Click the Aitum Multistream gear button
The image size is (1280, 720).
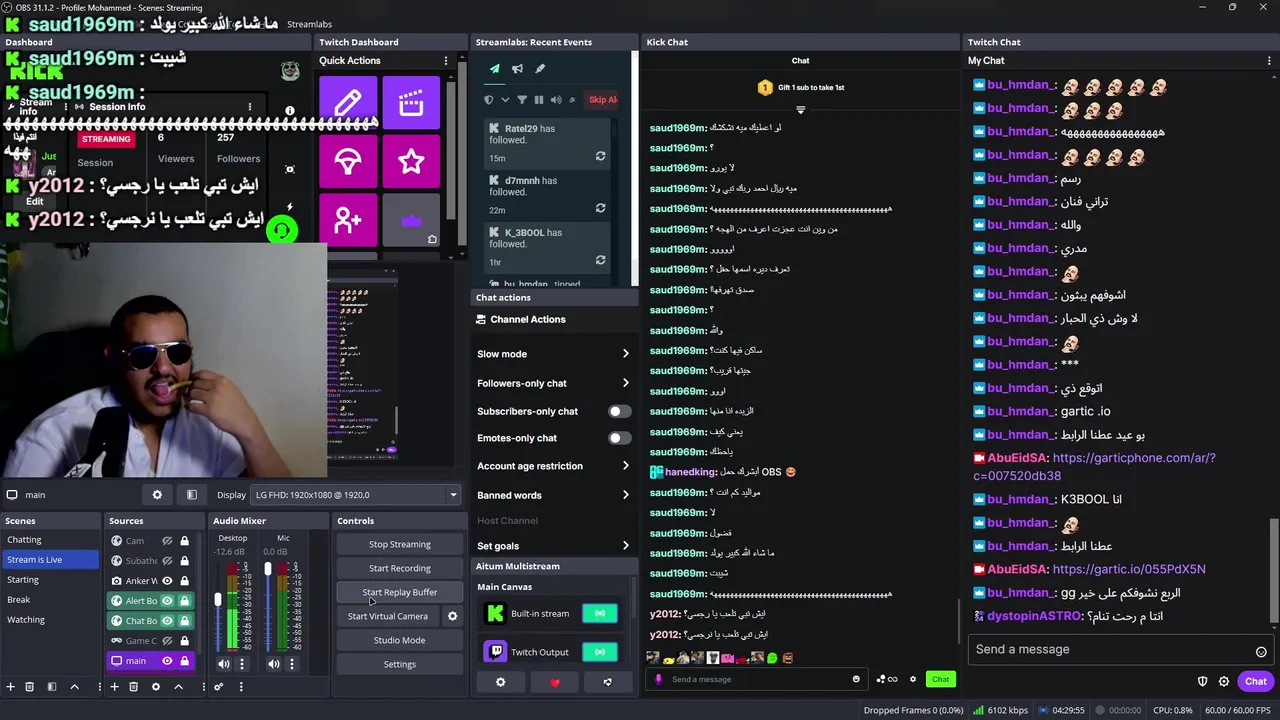coord(501,682)
